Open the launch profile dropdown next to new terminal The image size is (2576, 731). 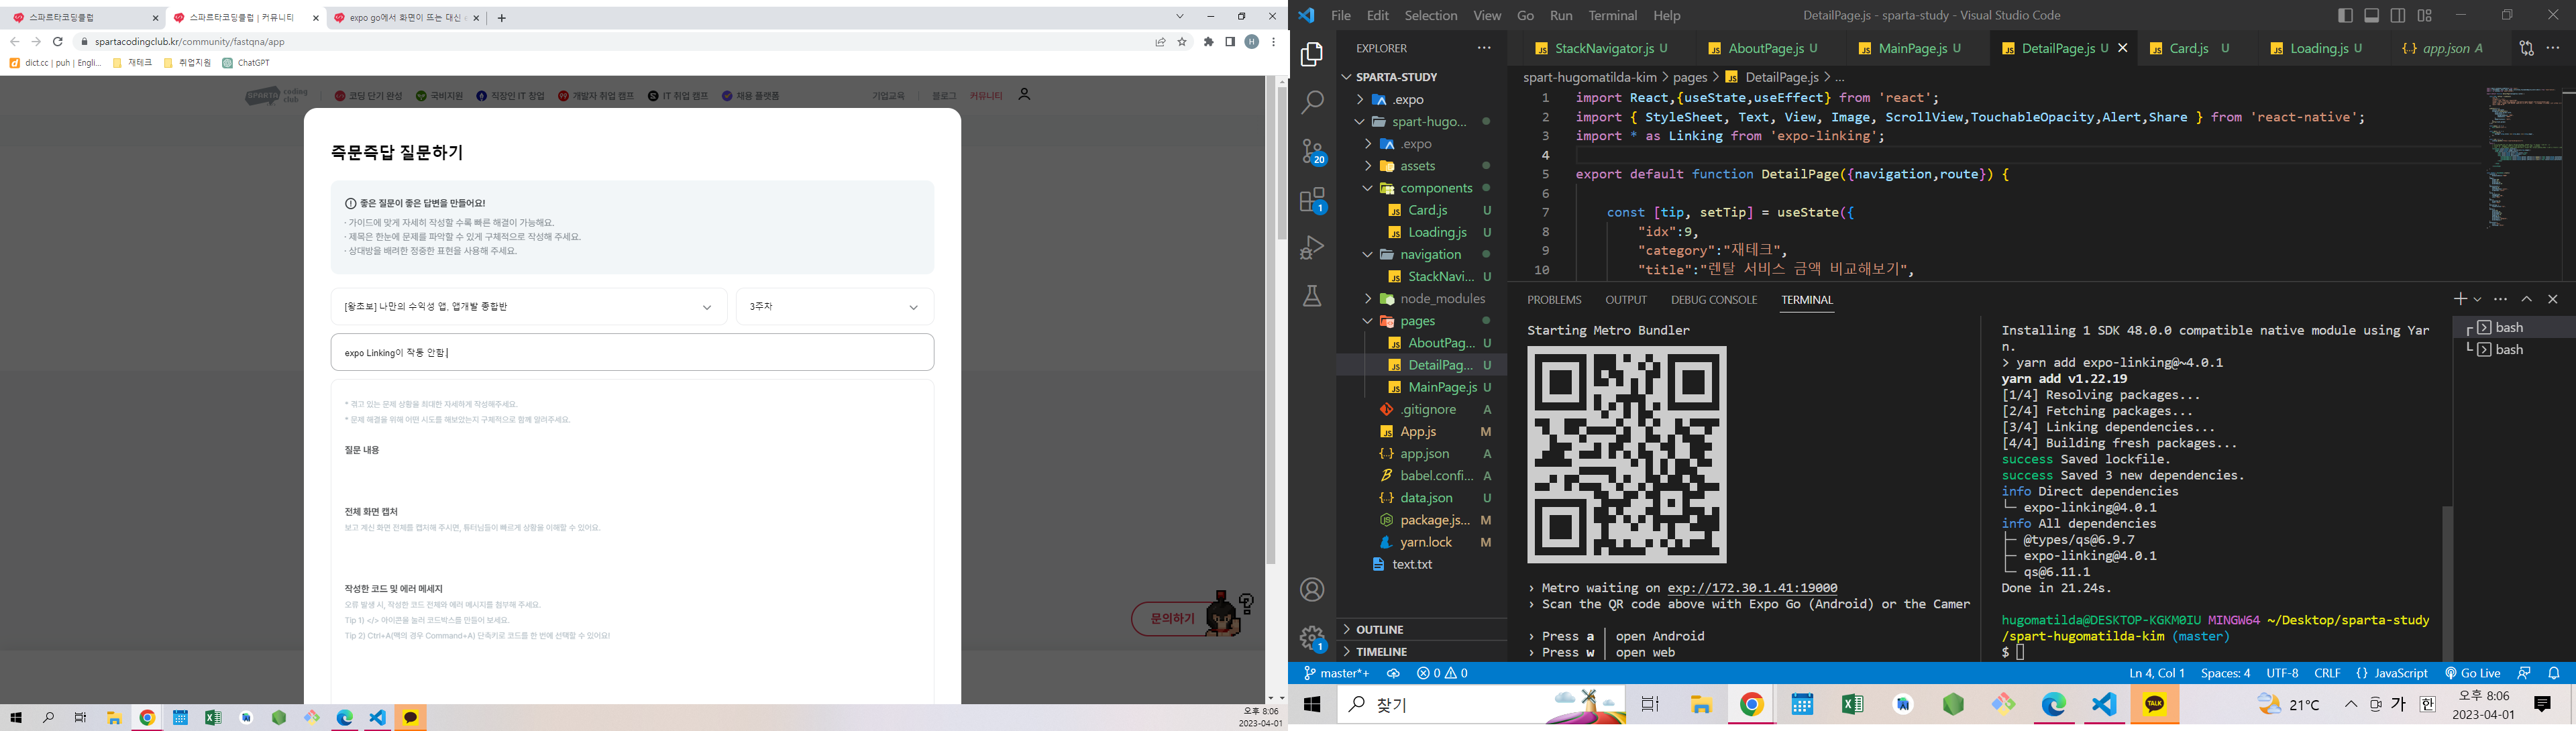point(2477,299)
